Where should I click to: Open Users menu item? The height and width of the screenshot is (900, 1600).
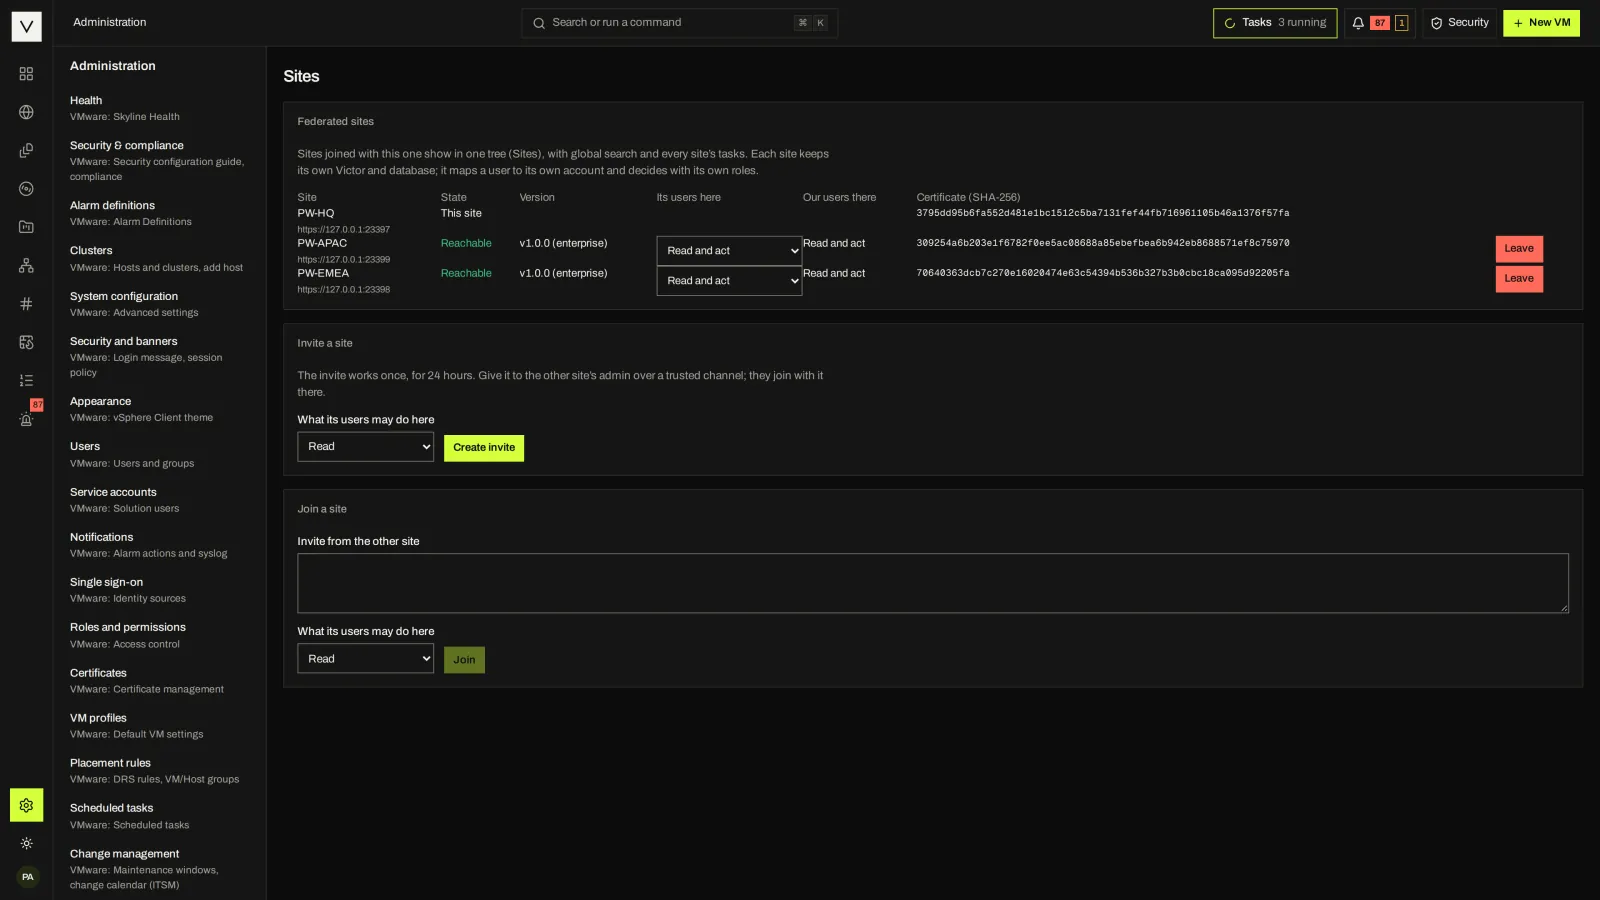(x=158, y=454)
